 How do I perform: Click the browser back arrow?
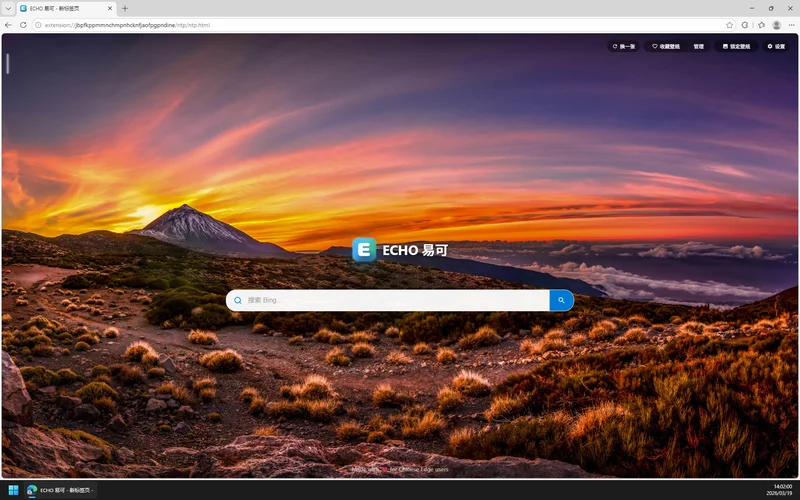point(9,25)
